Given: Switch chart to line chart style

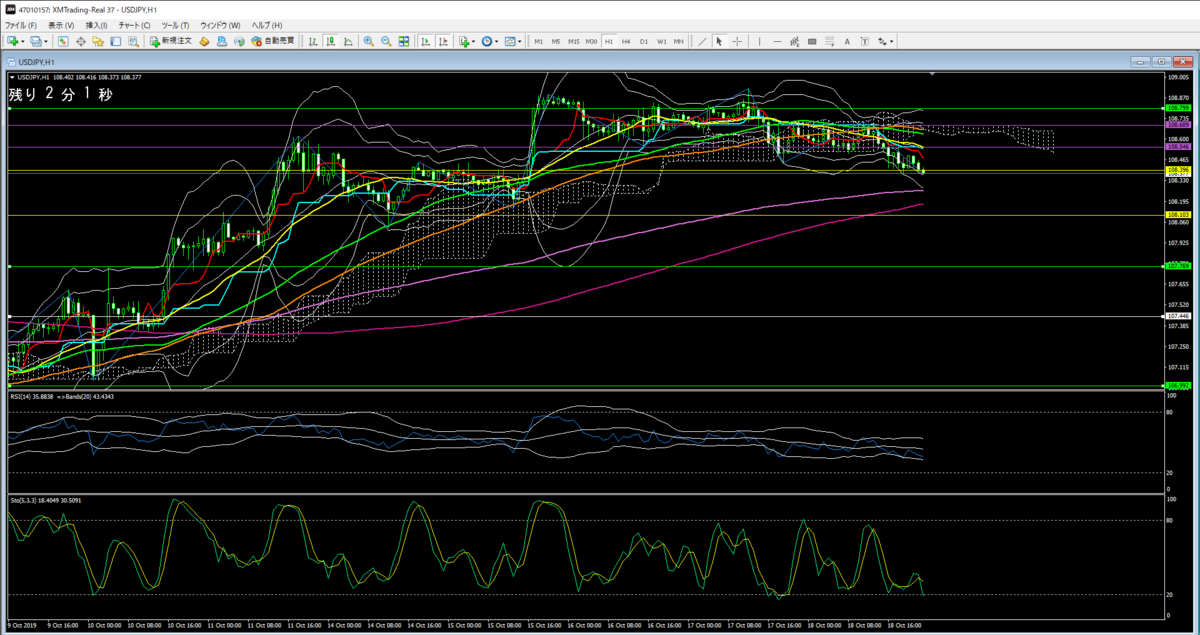Looking at the screenshot, I should tap(347, 41).
